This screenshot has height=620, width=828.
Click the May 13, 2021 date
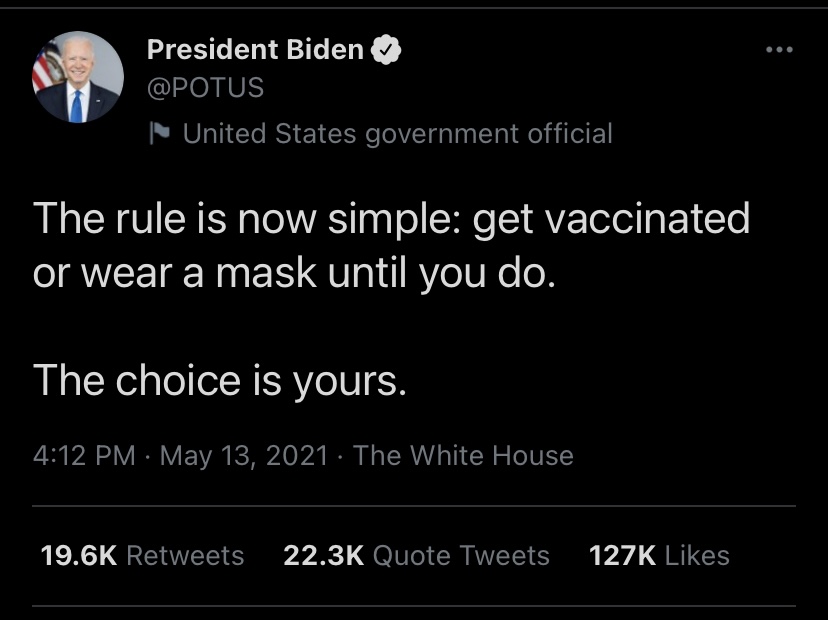pyautogui.click(x=244, y=456)
